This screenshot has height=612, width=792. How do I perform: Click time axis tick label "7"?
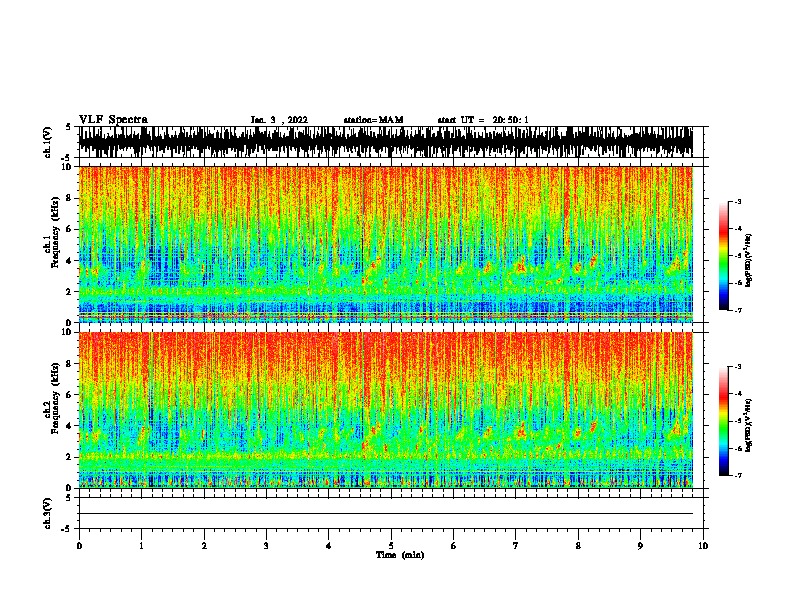point(516,546)
